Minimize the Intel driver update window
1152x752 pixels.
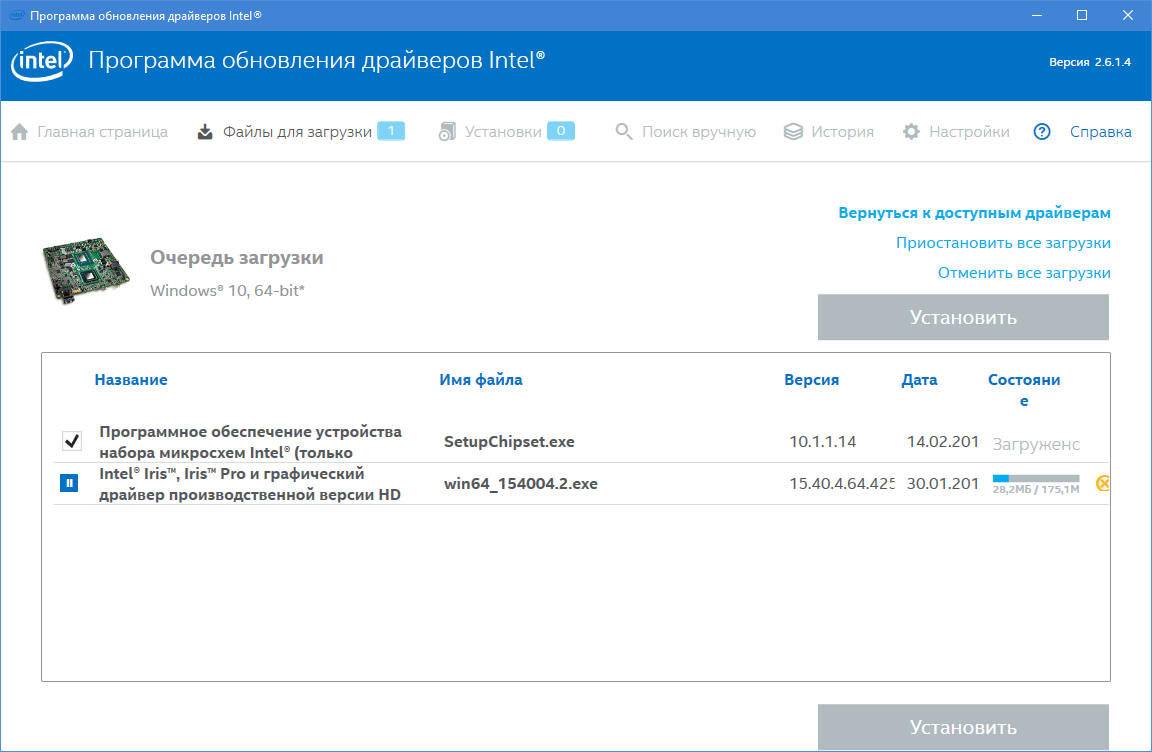click(1037, 15)
